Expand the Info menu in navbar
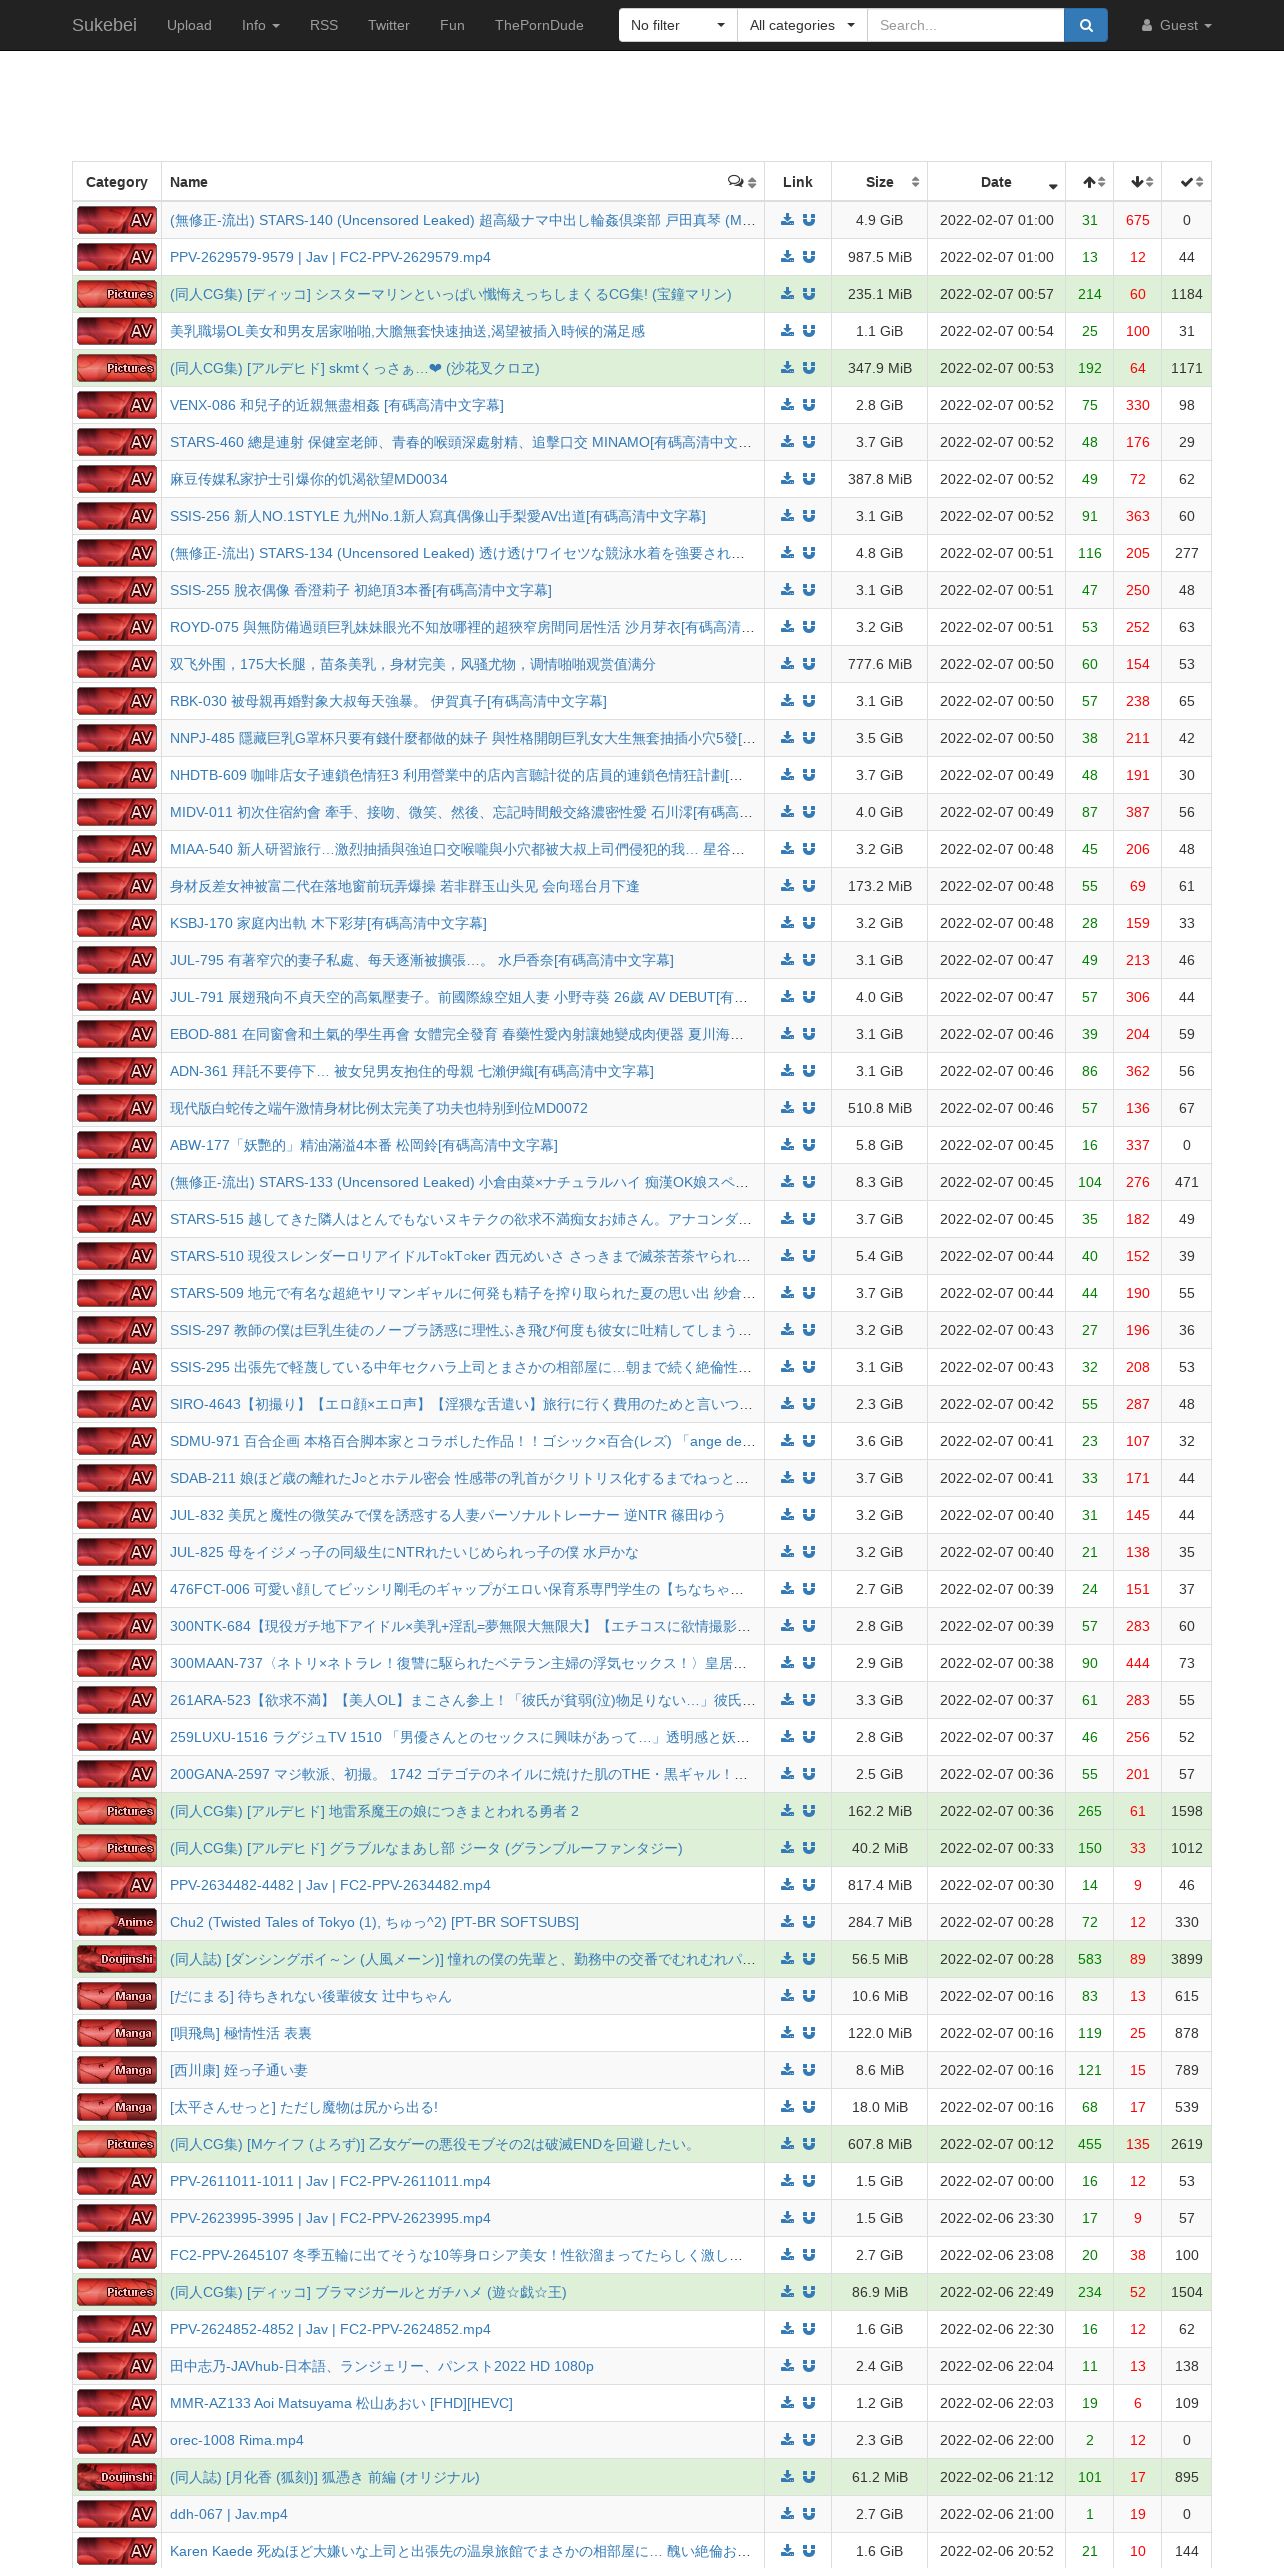This screenshot has height=2568, width=1284. coord(261,25)
